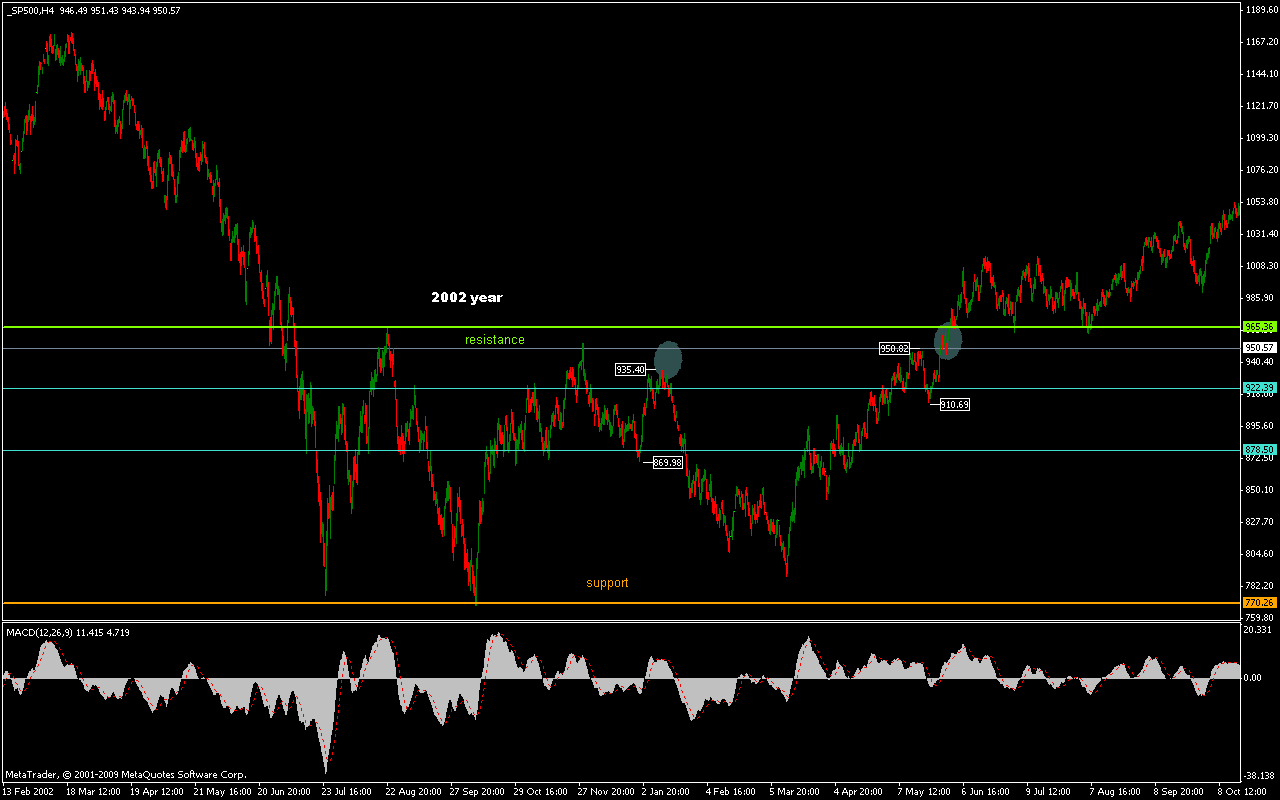Select the green 'resistance' text label
The height and width of the screenshot is (800, 1280).
pyautogui.click(x=494, y=340)
